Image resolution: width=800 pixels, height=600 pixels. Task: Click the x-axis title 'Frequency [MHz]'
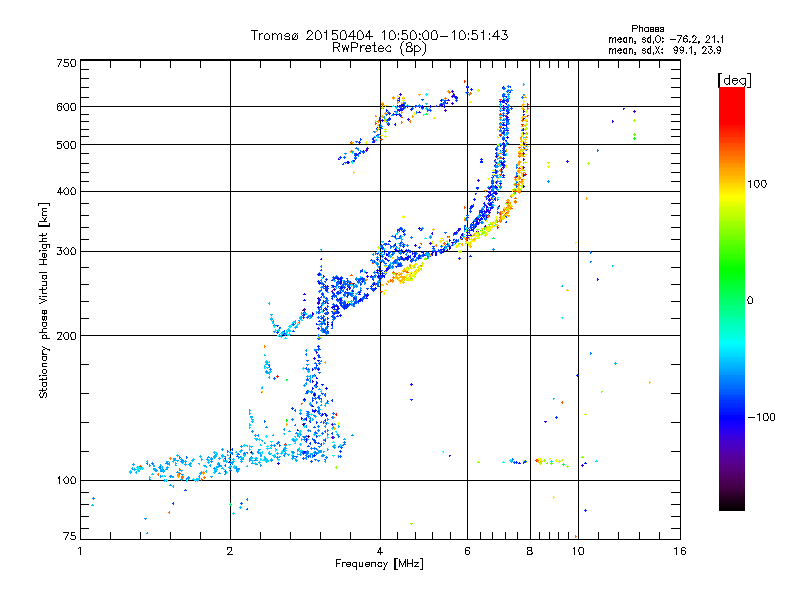tap(379, 564)
